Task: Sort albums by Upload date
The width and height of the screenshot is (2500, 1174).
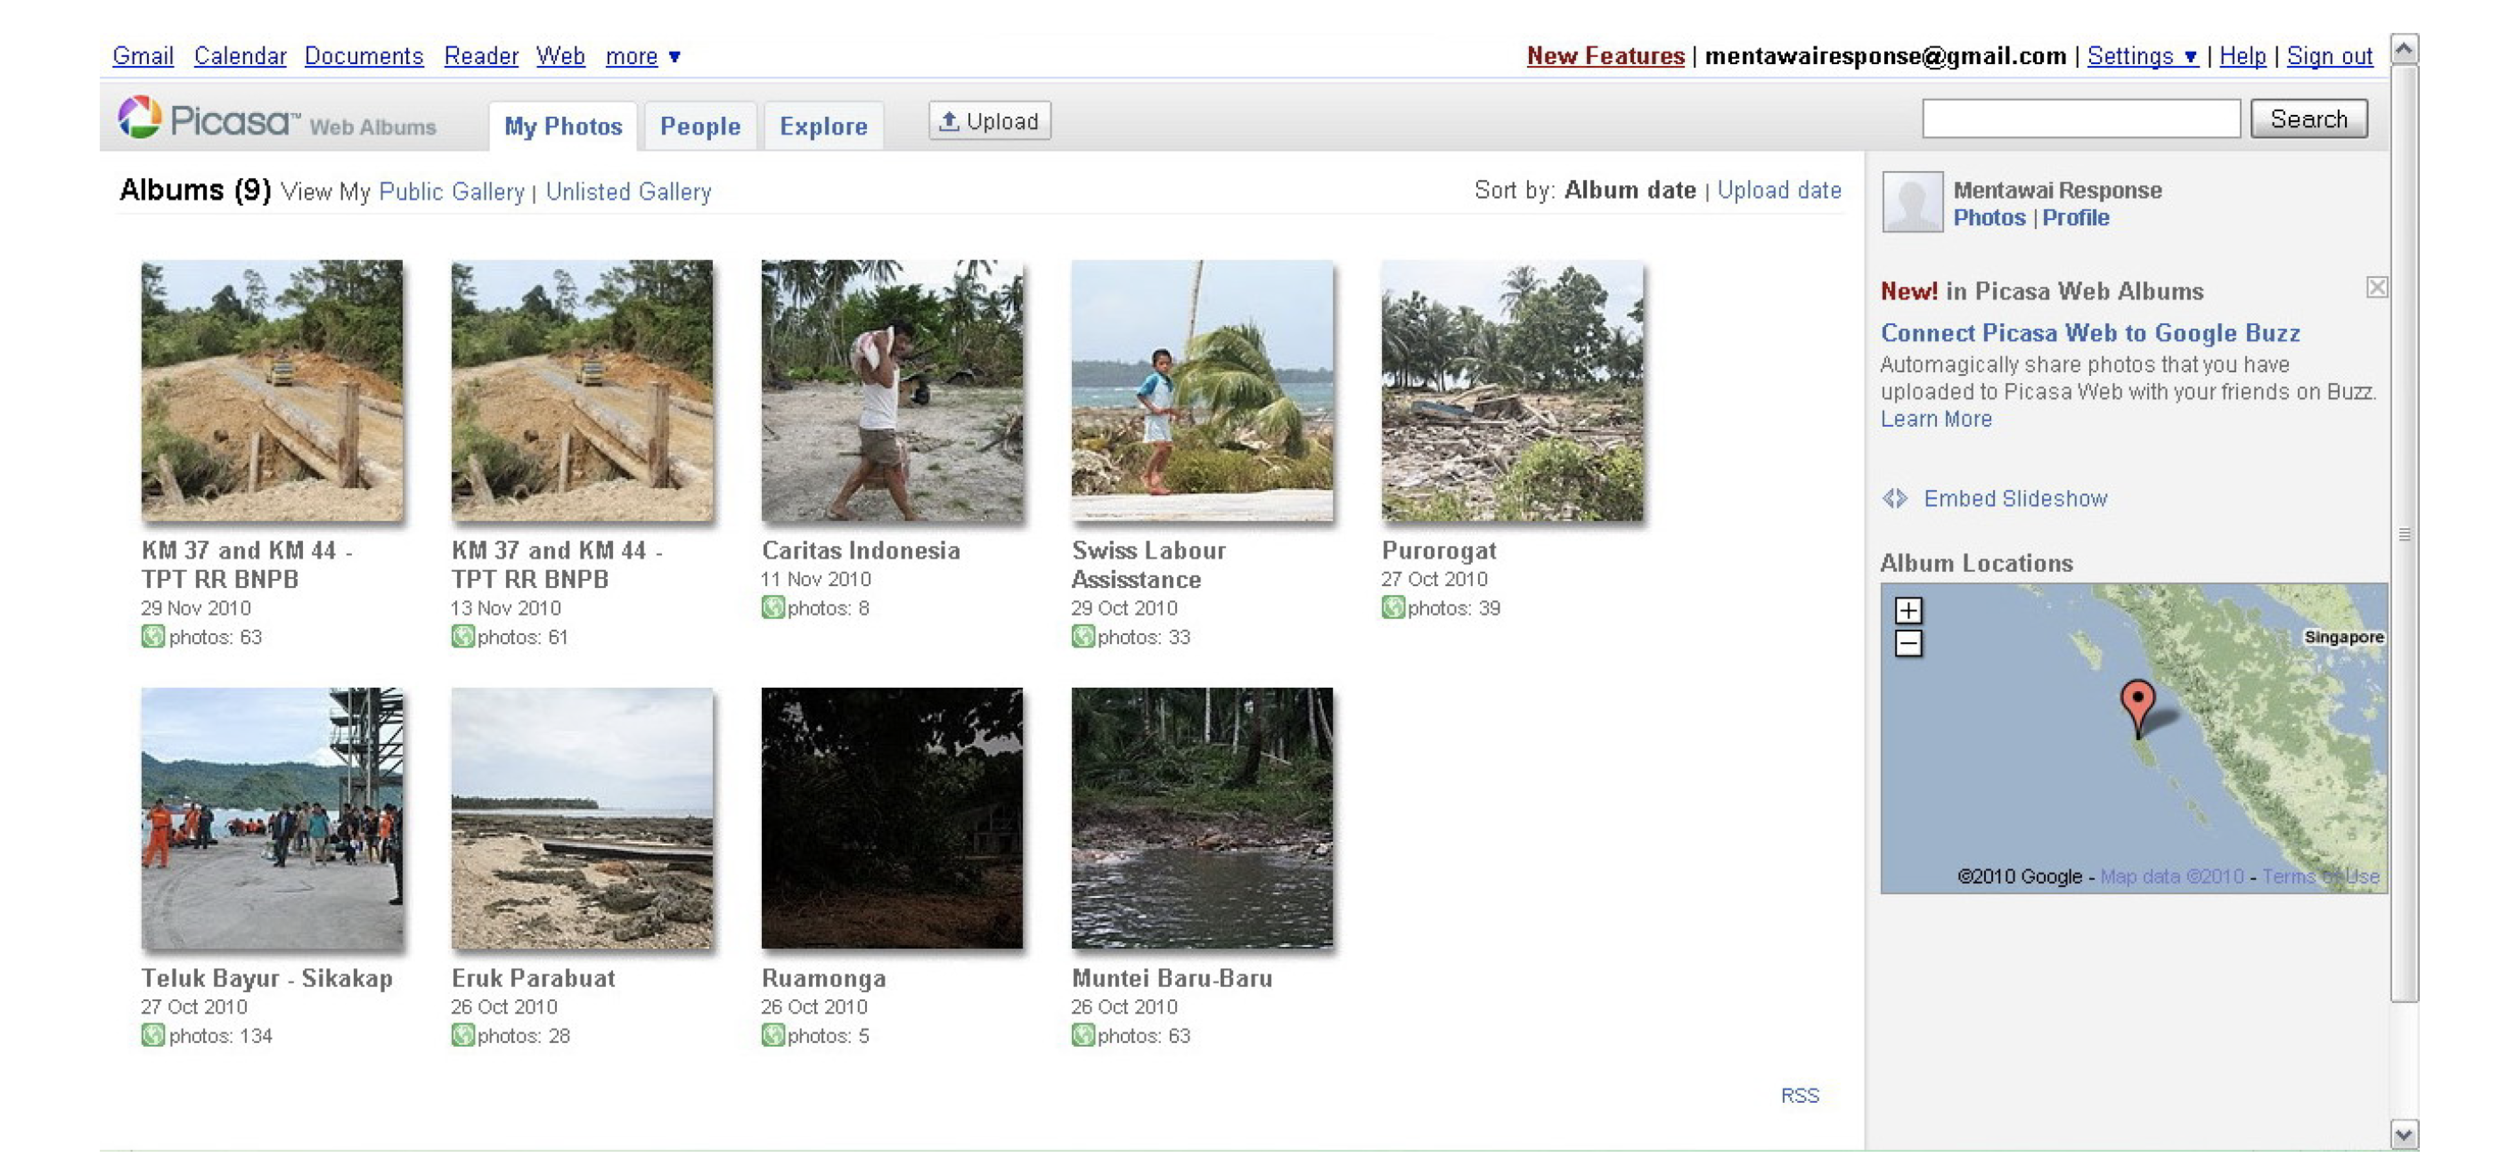Action: [1778, 191]
